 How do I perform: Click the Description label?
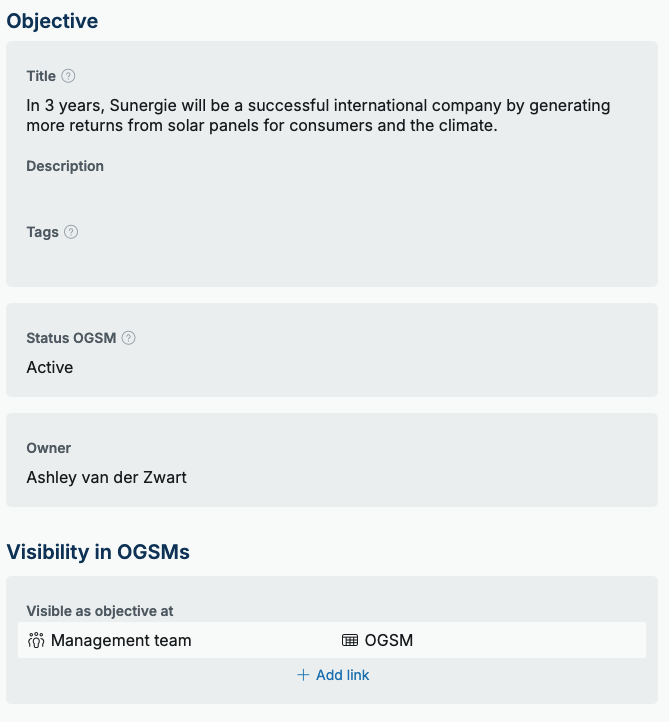pyautogui.click(x=65, y=166)
